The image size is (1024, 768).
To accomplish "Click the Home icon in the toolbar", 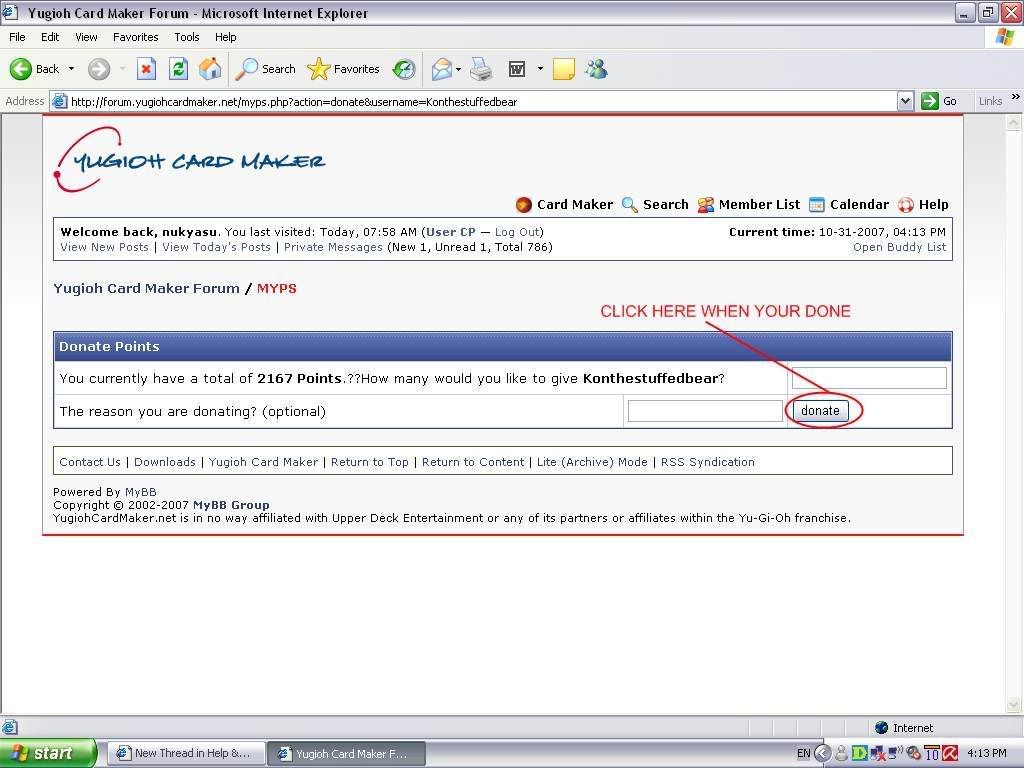I will click(210, 69).
